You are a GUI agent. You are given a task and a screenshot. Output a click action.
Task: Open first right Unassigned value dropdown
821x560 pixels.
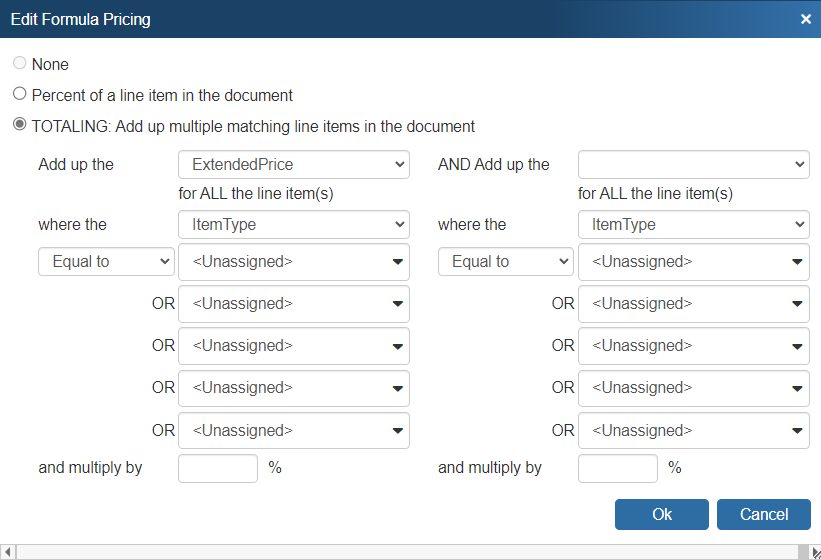click(x=693, y=262)
